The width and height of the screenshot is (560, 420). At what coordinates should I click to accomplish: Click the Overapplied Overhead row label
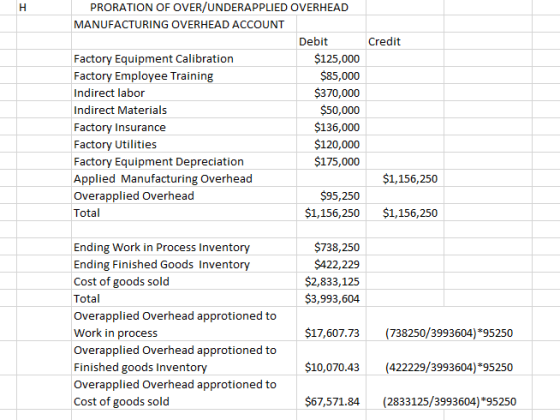pos(134,196)
